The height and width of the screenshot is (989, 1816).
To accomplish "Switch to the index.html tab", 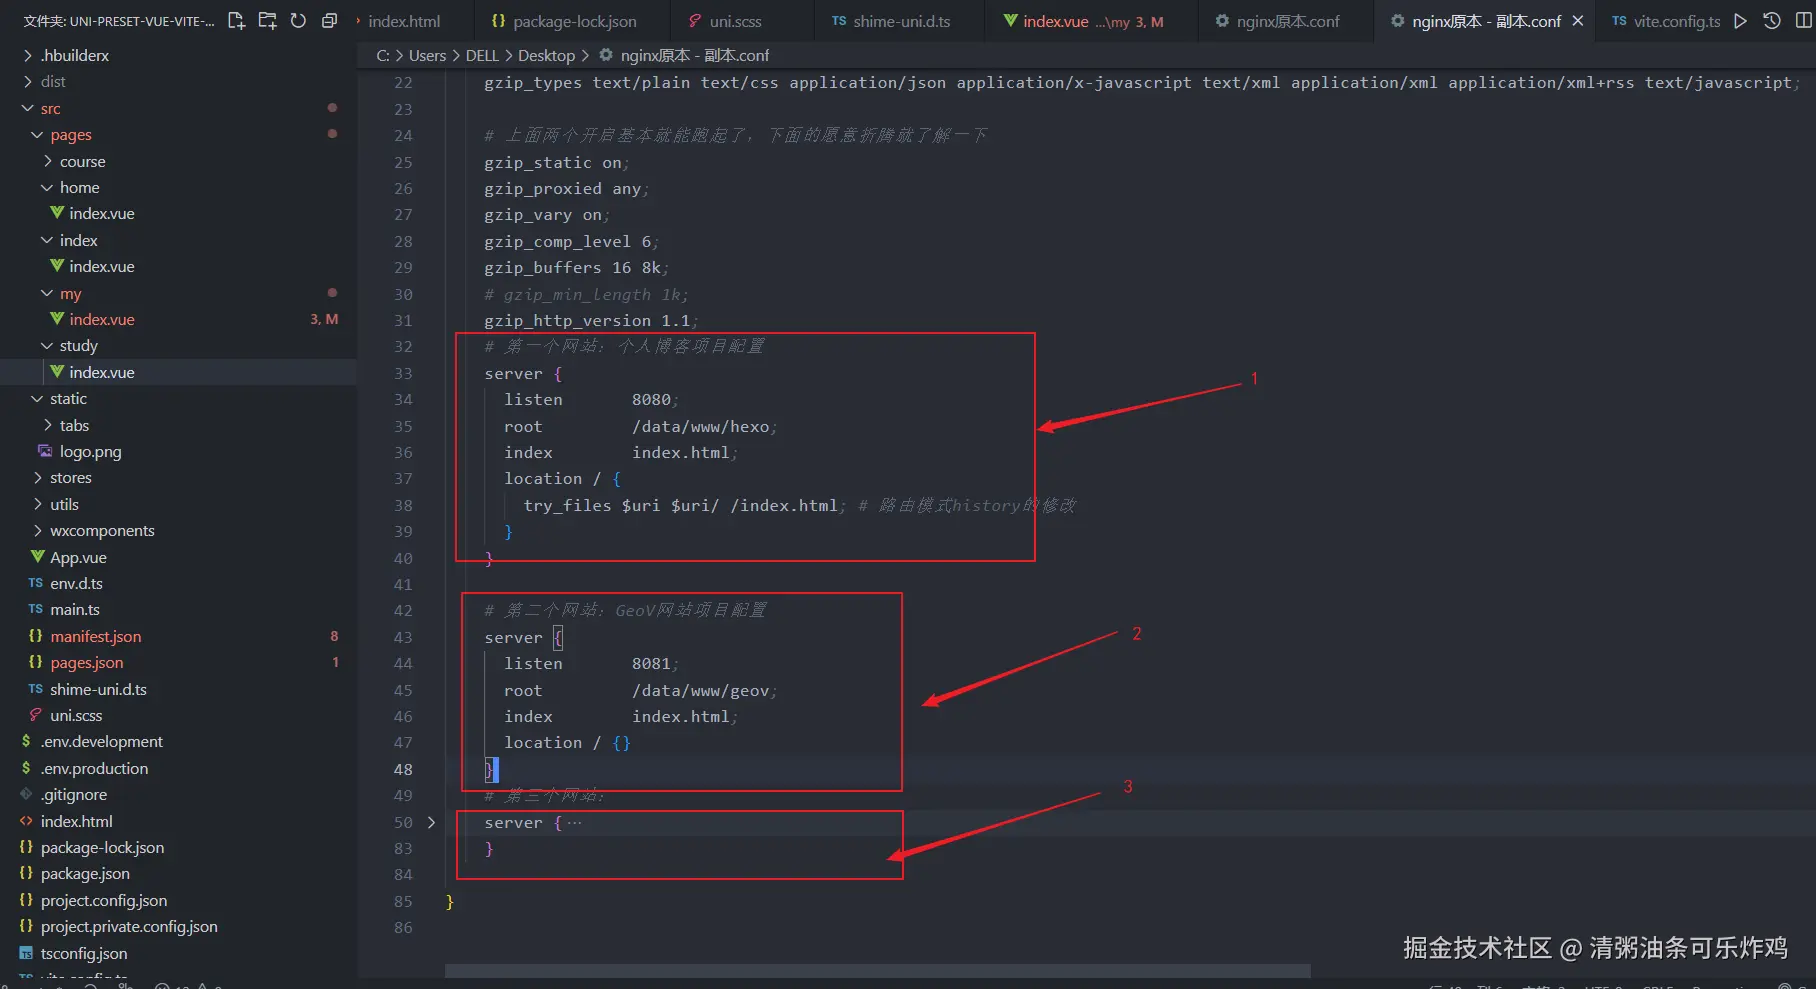I will [x=403, y=21].
